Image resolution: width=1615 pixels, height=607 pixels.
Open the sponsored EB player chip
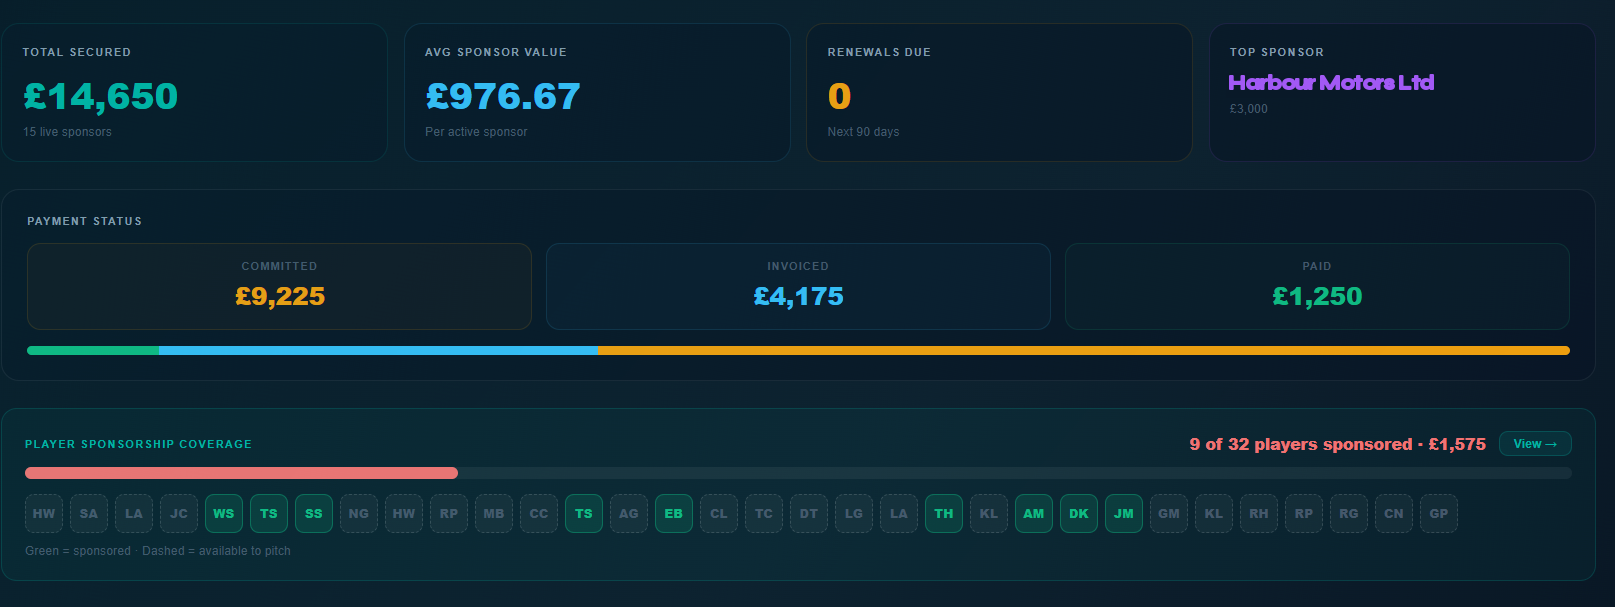pos(674,514)
